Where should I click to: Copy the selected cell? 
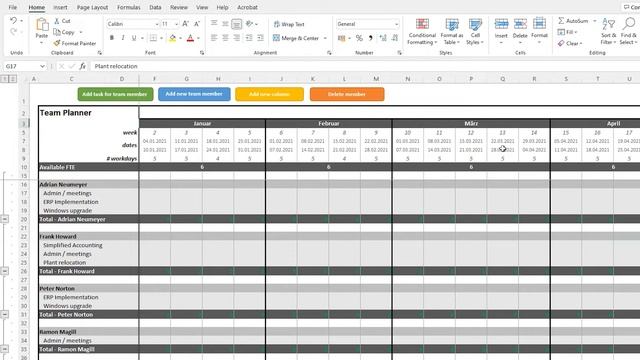64,32
